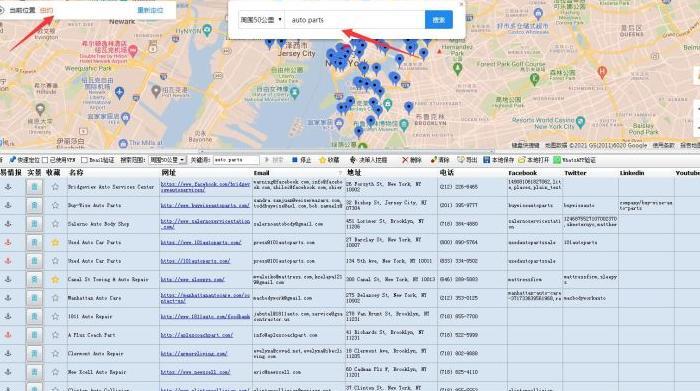Click the red anchor icon for A Plus Coach Part
The image size is (700, 391).
8,335
